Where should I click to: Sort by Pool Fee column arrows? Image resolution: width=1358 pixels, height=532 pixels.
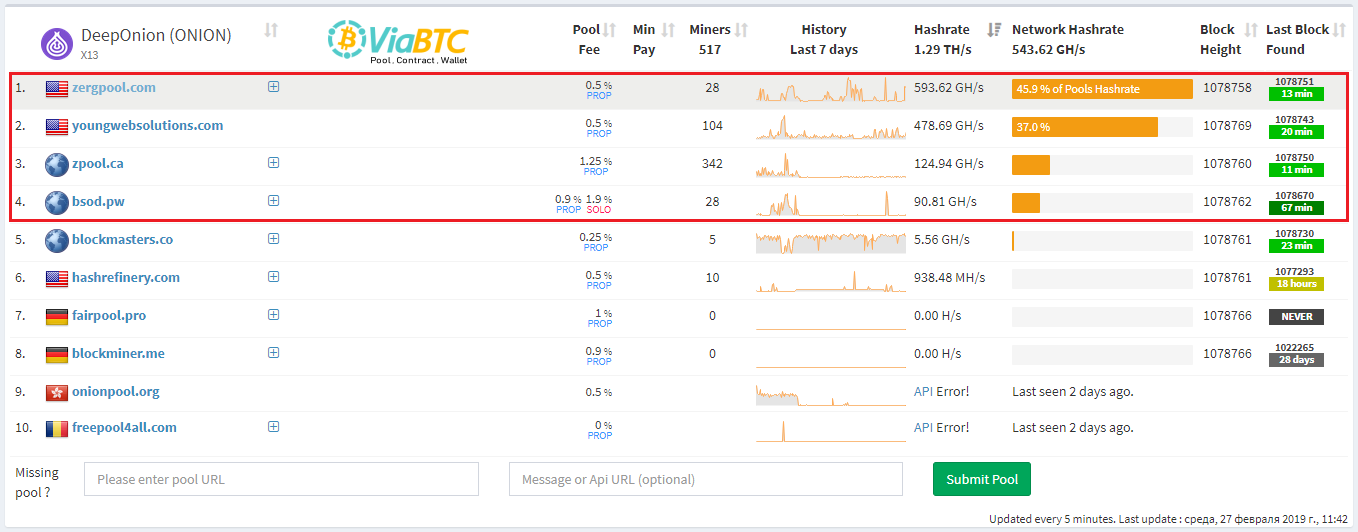610,30
